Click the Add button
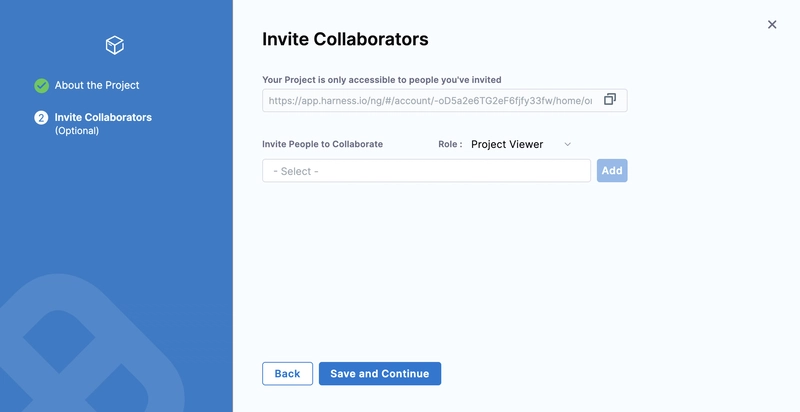Screen dimensions: 800x412 (x=612, y=171)
